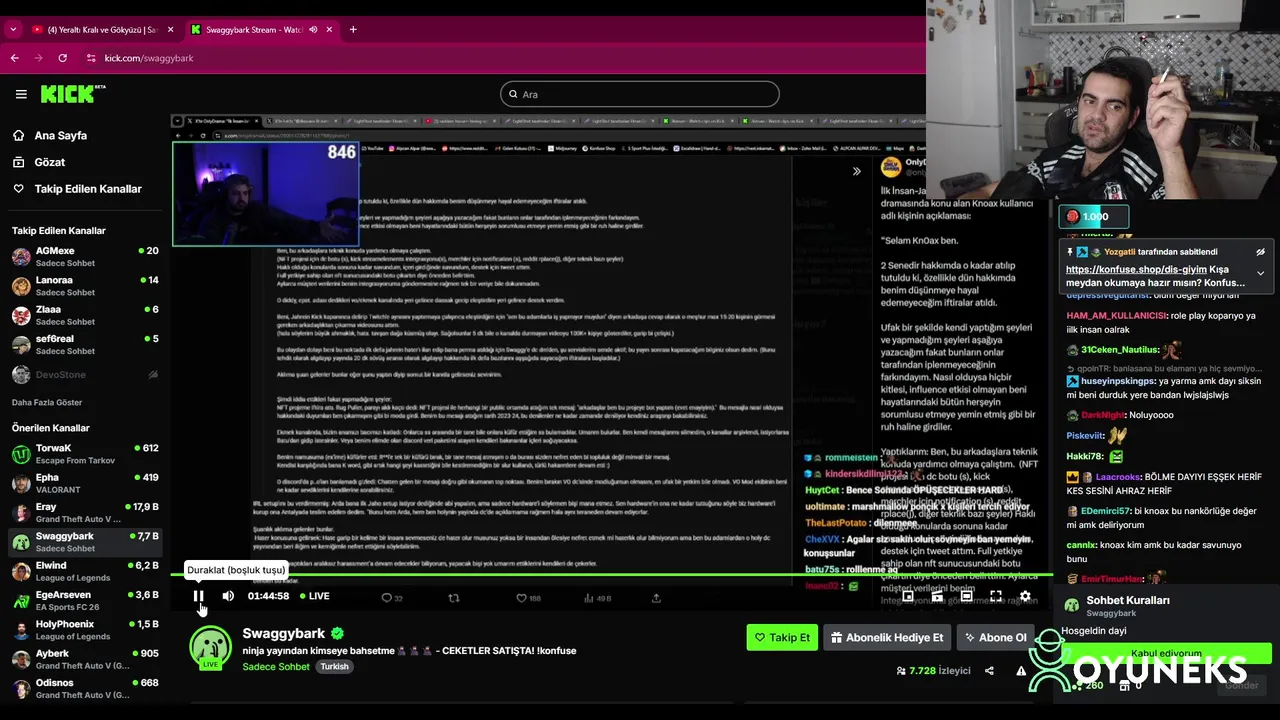
Task: Click Laacrooks username in chat
Action: coord(1118,477)
